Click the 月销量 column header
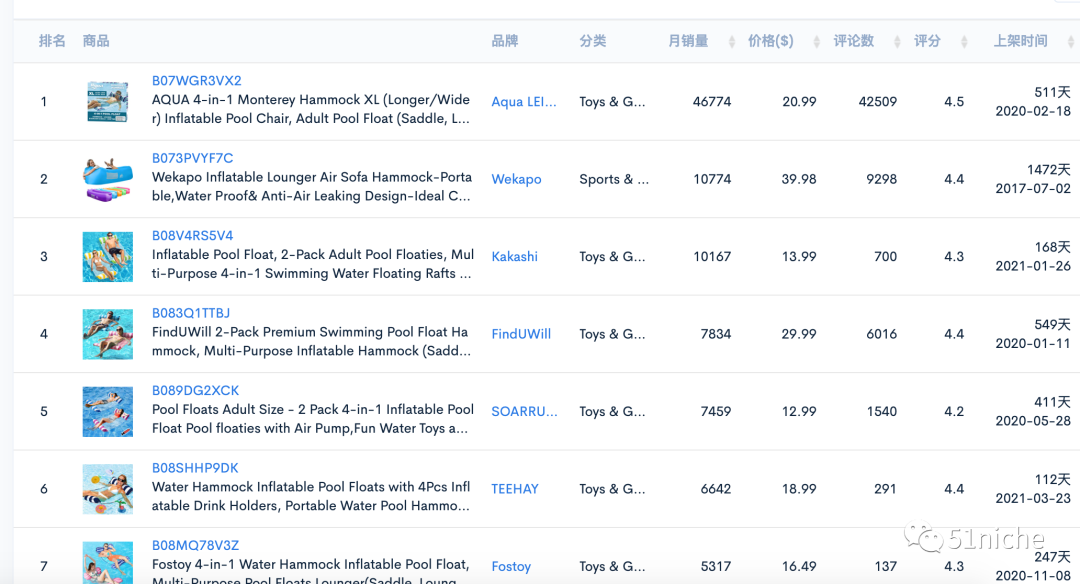The height and width of the screenshot is (584, 1080). click(x=688, y=41)
